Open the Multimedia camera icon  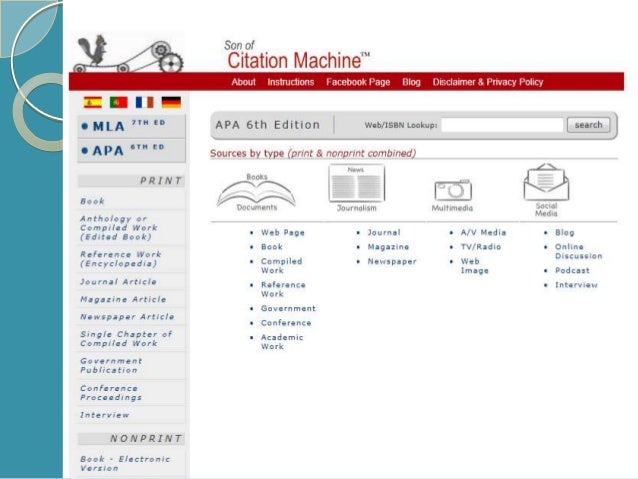click(452, 195)
